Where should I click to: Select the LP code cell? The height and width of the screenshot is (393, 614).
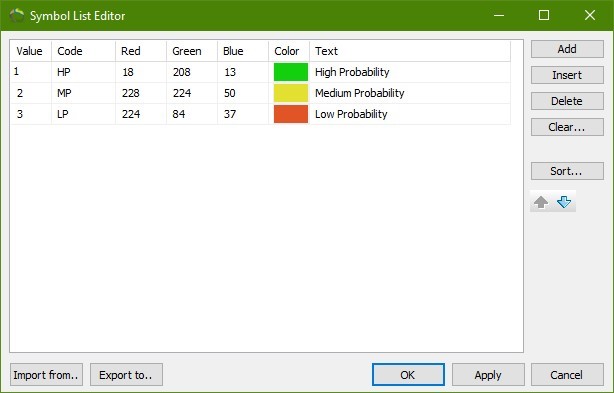pos(83,114)
